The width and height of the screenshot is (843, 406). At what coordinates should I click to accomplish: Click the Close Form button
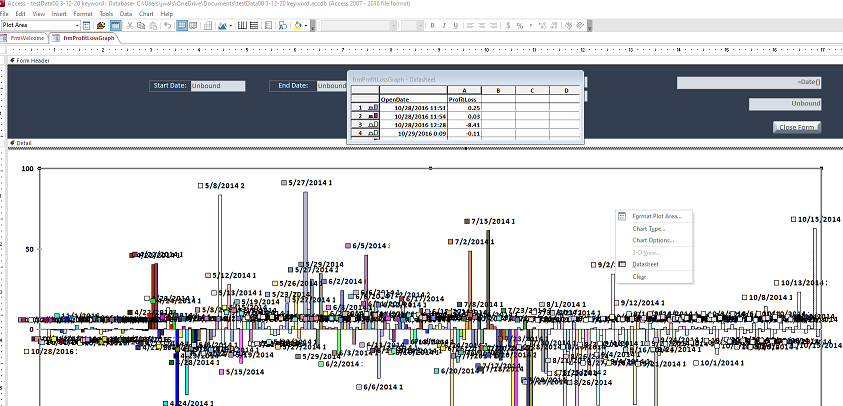pyautogui.click(x=797, y=127)
